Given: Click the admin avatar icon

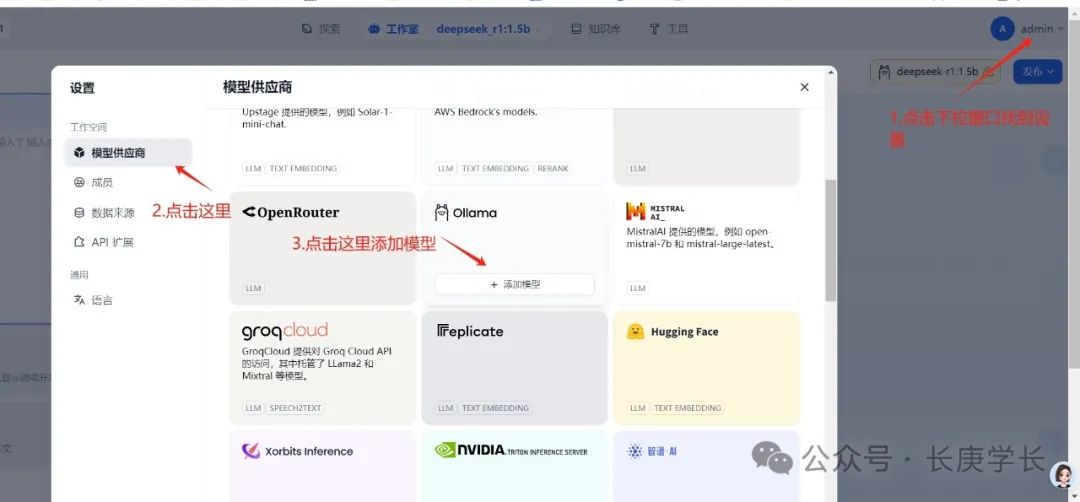Looking at the screenshot, I should (1003, 29).
